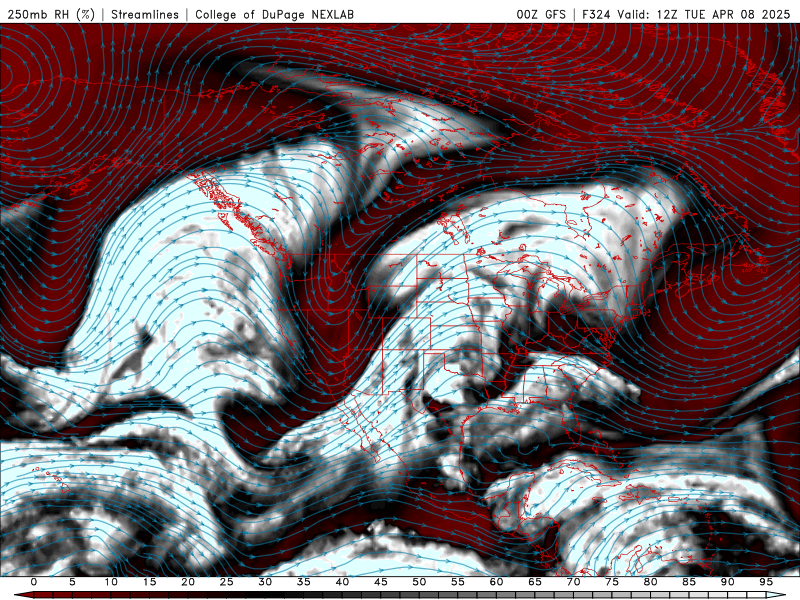Click the colorbar label "80"
800x600 pixels.
click(651, 582)
